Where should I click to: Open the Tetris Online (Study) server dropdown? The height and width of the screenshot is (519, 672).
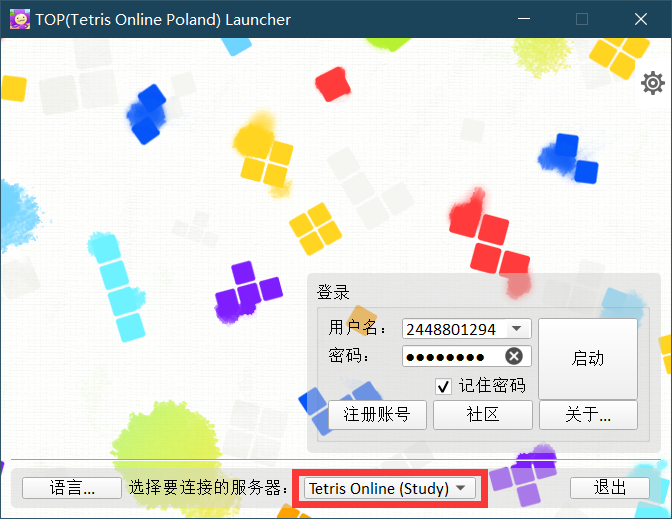coord(390,488)
